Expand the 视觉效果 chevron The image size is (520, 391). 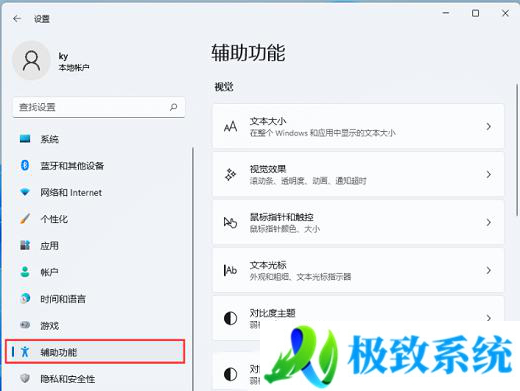488,174
